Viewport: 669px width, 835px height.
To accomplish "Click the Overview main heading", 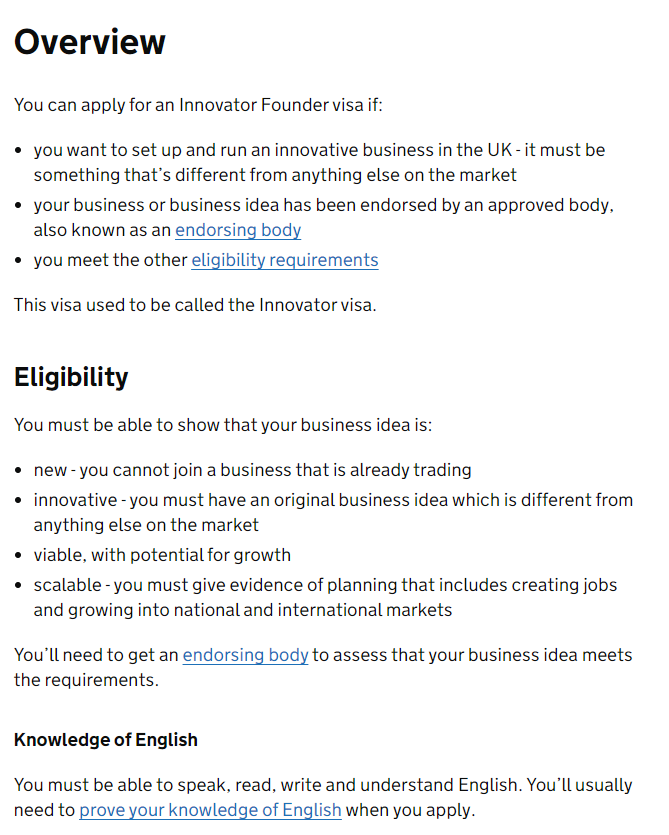I will click(90, 42).
